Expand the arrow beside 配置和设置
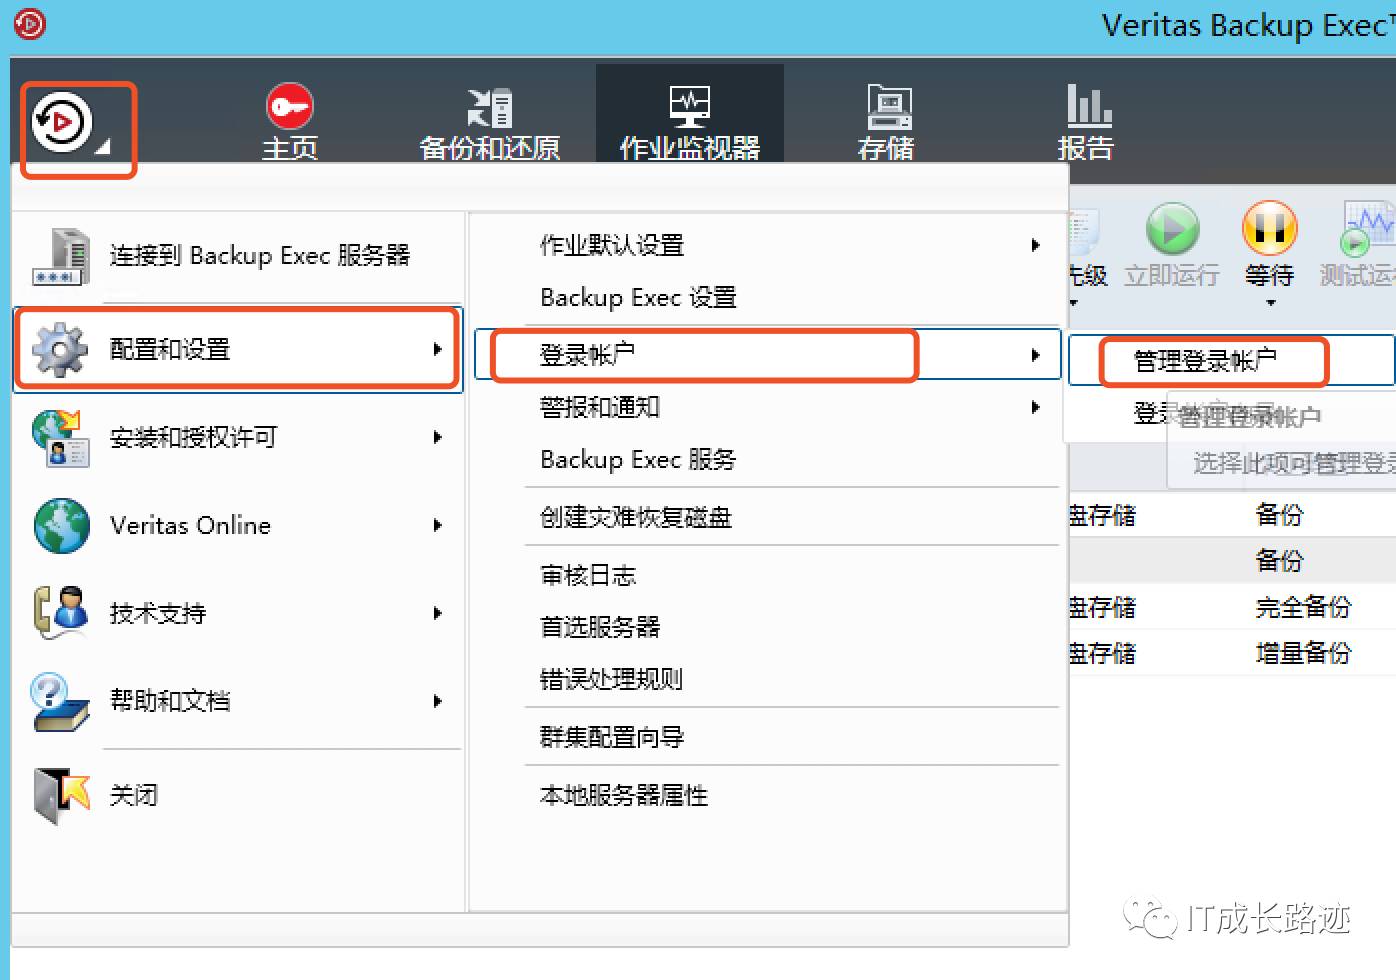Image resolution: width=1396 pixels, height=980 pixels. (437, 349)
